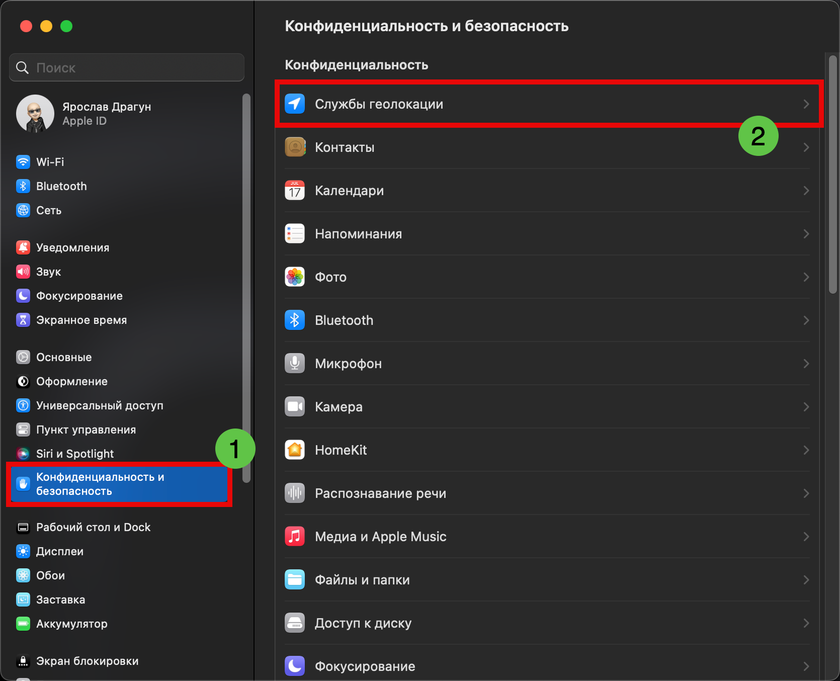This screenshot has width=840, height=681.
Task: Select Конфиденциальность и безопасность in sidebar
Action: click(119, 484)
